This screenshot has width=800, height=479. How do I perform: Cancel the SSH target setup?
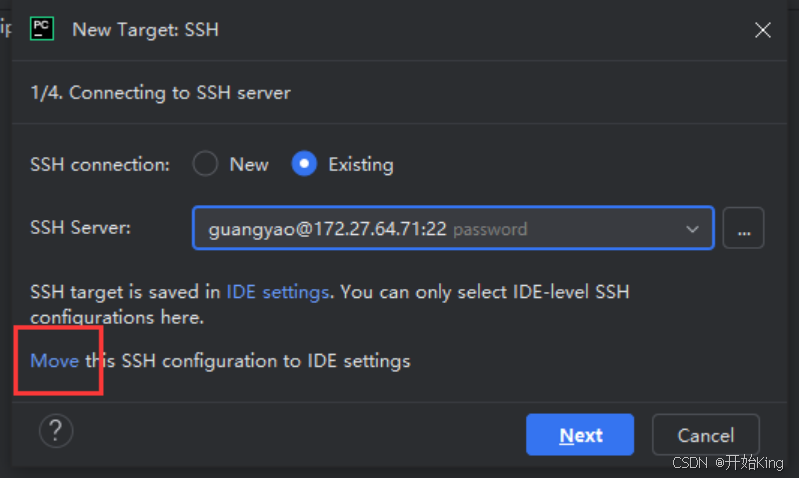[x=706, y=435]
